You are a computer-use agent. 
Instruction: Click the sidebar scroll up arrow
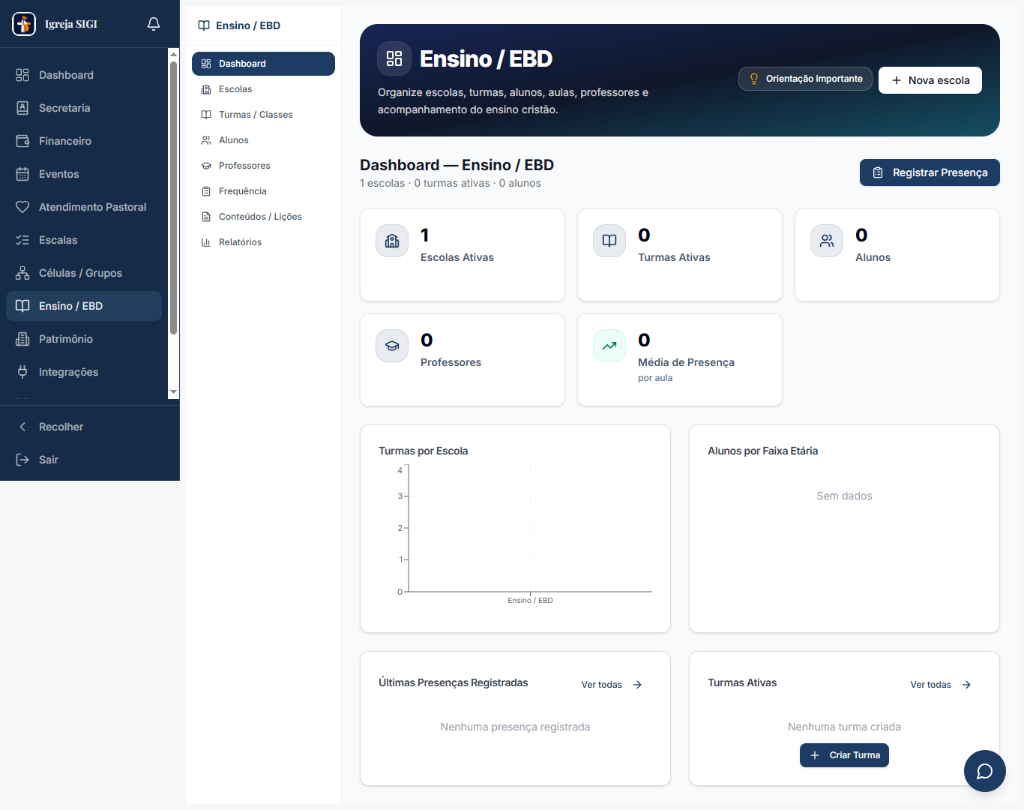[x=173, y=54]
